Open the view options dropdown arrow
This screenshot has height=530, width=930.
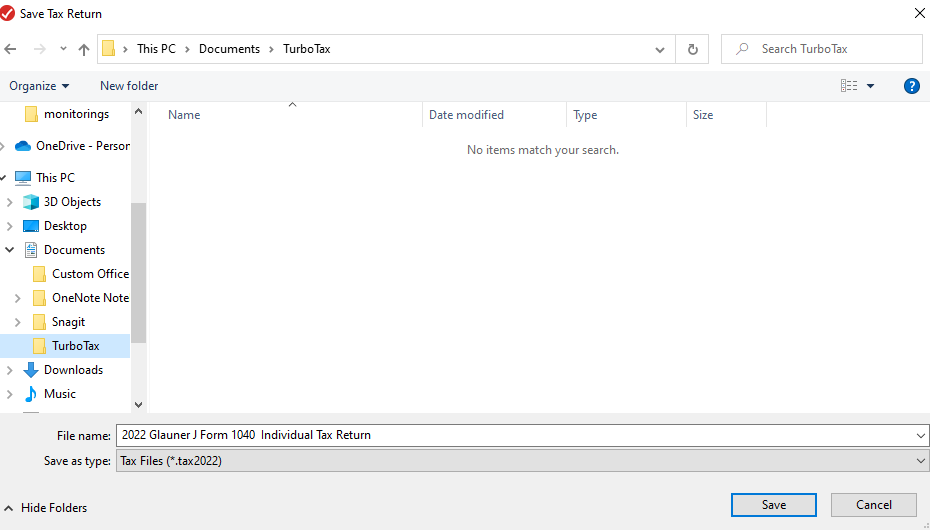pyautogui.click(x=870, y=86)
